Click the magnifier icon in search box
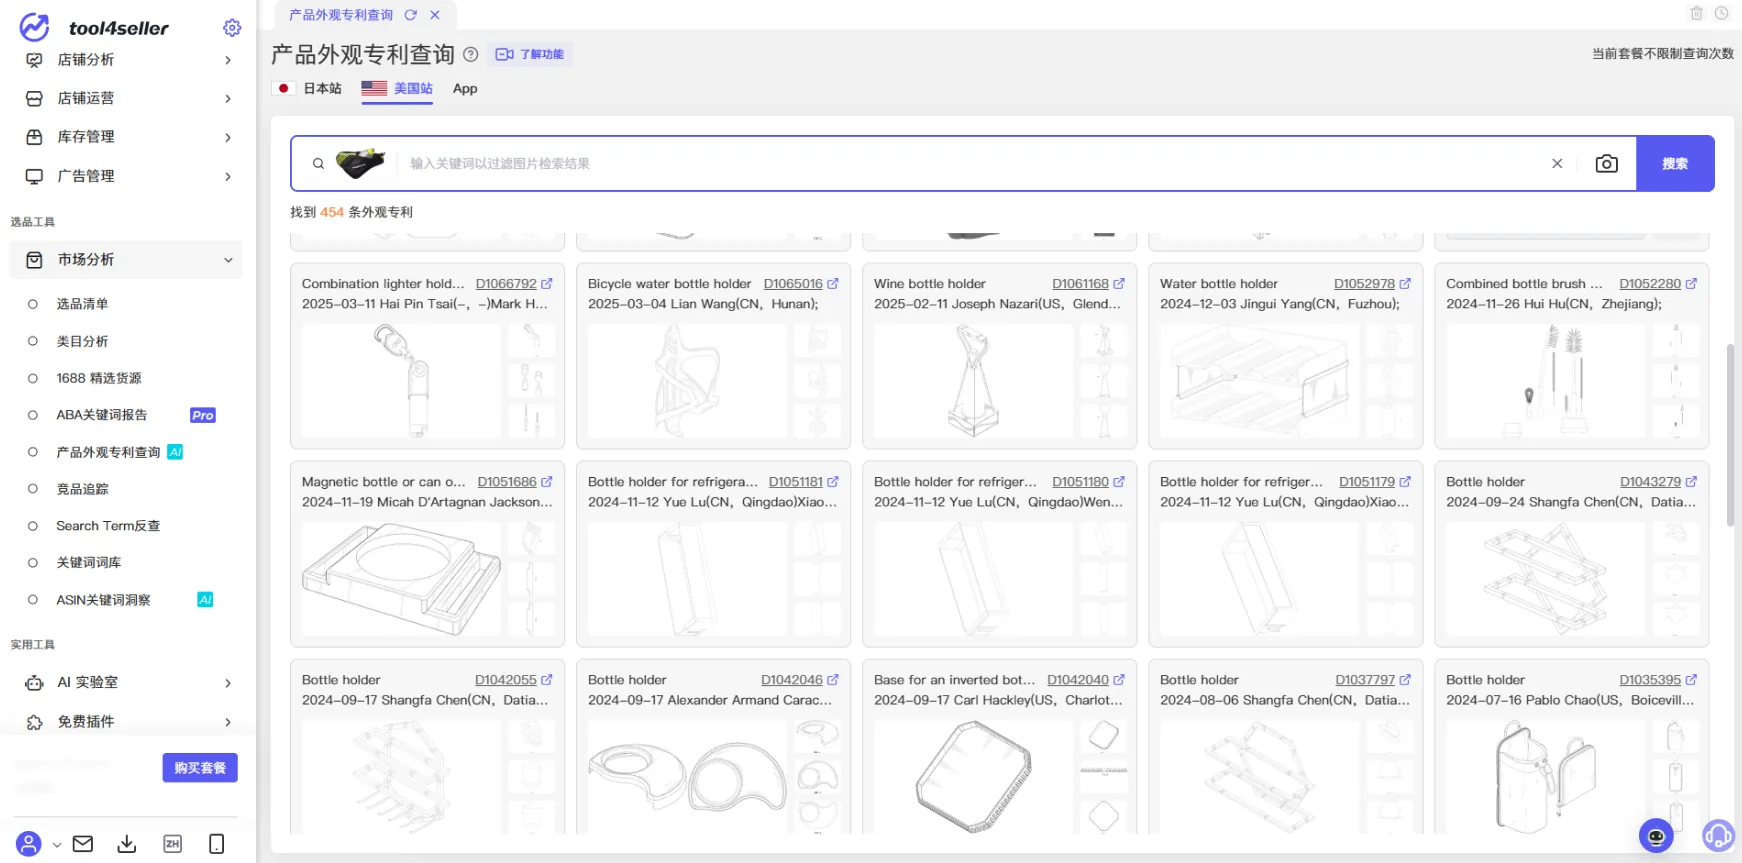The height and width of the screenshot is (863, 1742). tap(318, 163)
